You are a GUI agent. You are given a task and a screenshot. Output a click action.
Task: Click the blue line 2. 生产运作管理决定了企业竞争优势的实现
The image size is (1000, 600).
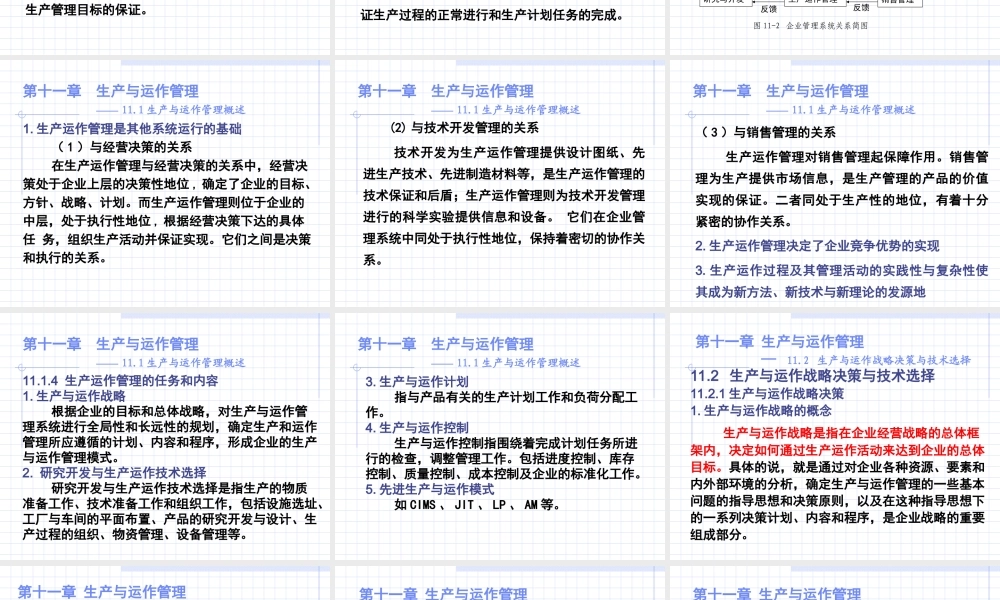click(x=817, y=246)
